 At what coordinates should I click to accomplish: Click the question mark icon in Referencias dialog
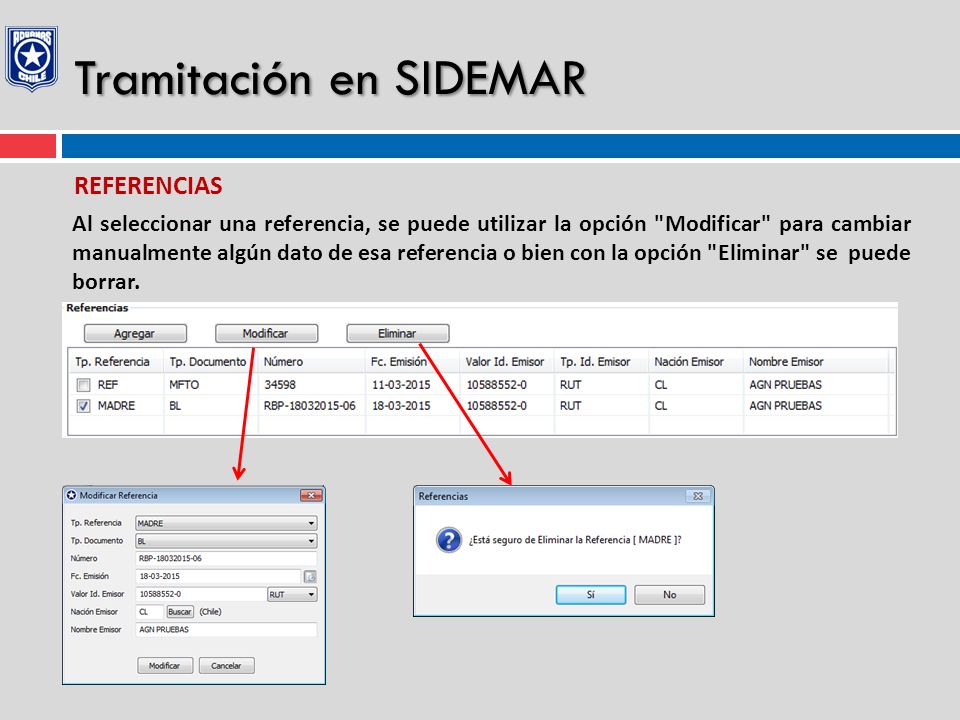click(449, 541)
